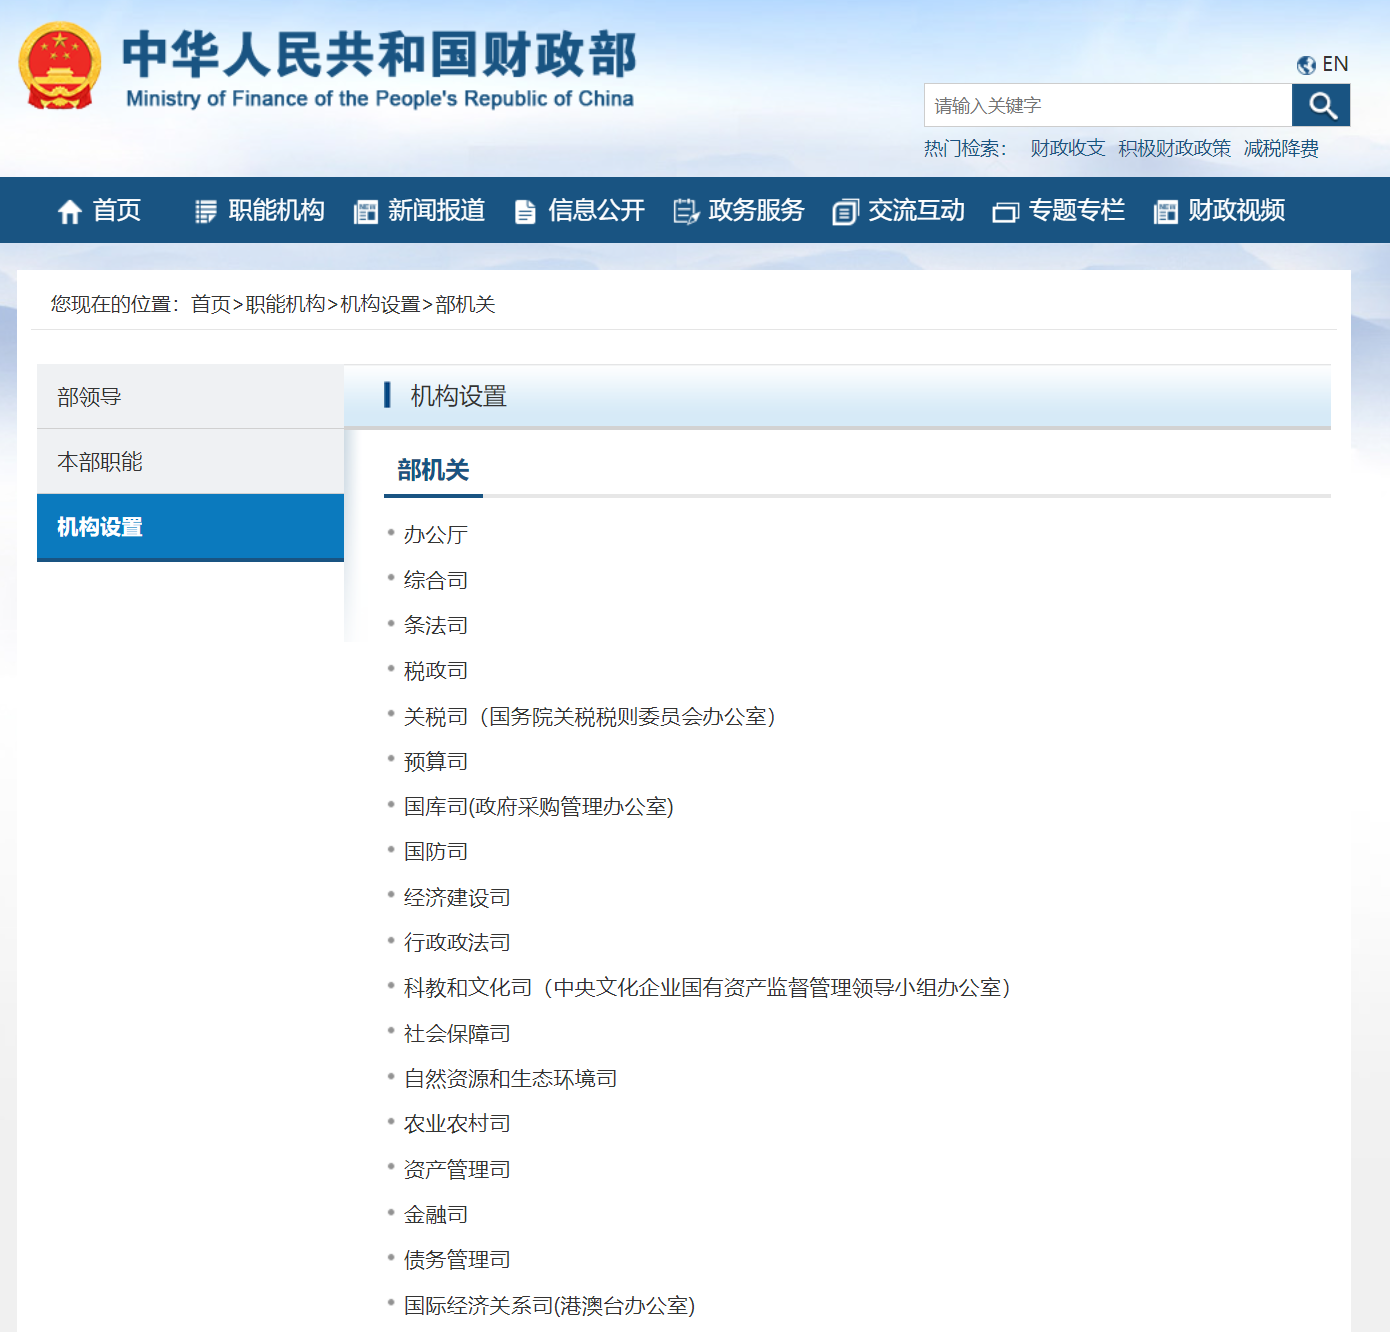Click the national emblem logo
This screenshot has width=1390, height=1332.
[x=60, y=66]
